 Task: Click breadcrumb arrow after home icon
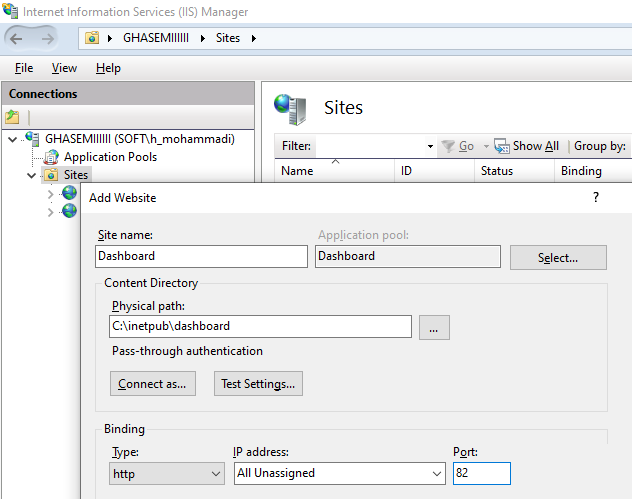110,38
